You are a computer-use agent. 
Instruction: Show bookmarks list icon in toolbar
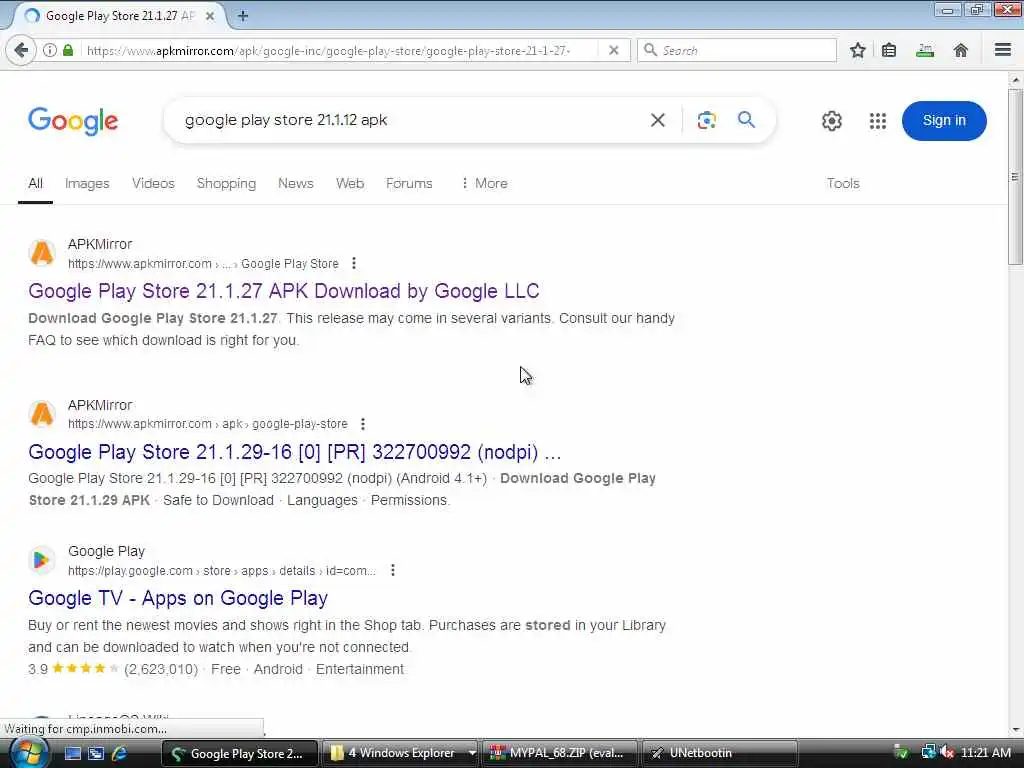pos(889,50)
